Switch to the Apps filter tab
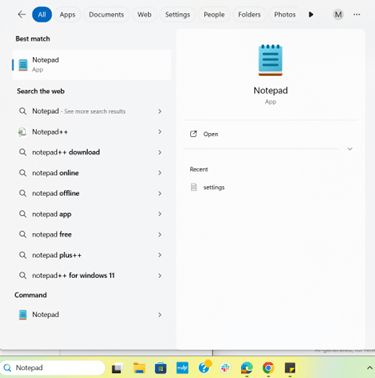This screenshot has width=375, height=378. tap(67, 14)
